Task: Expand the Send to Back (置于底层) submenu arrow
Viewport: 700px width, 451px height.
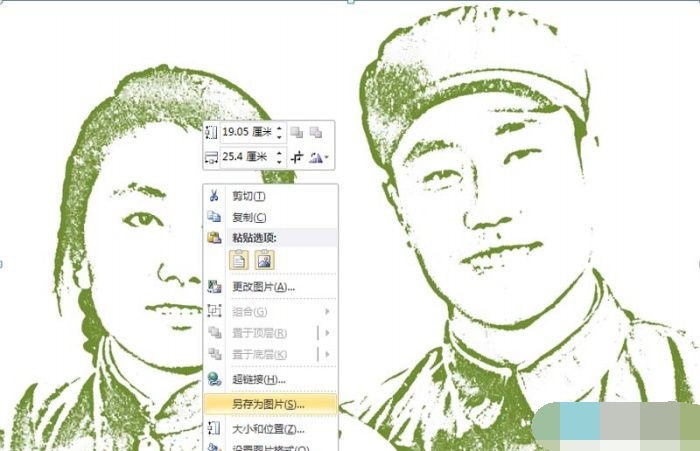Action: tap(327, 355)
